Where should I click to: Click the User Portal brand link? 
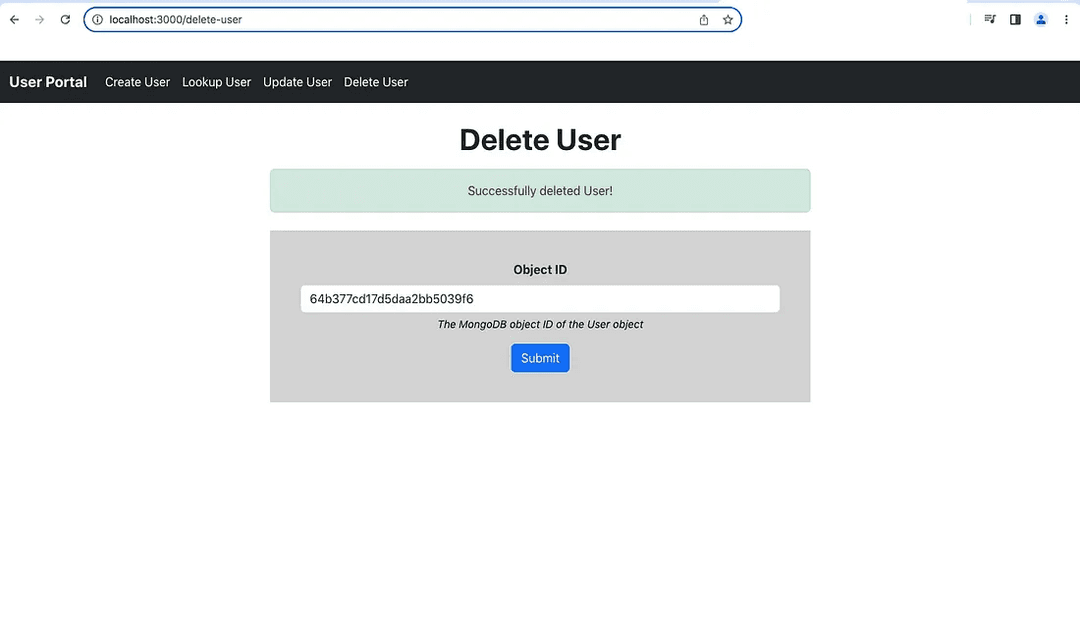click(48, 82)
